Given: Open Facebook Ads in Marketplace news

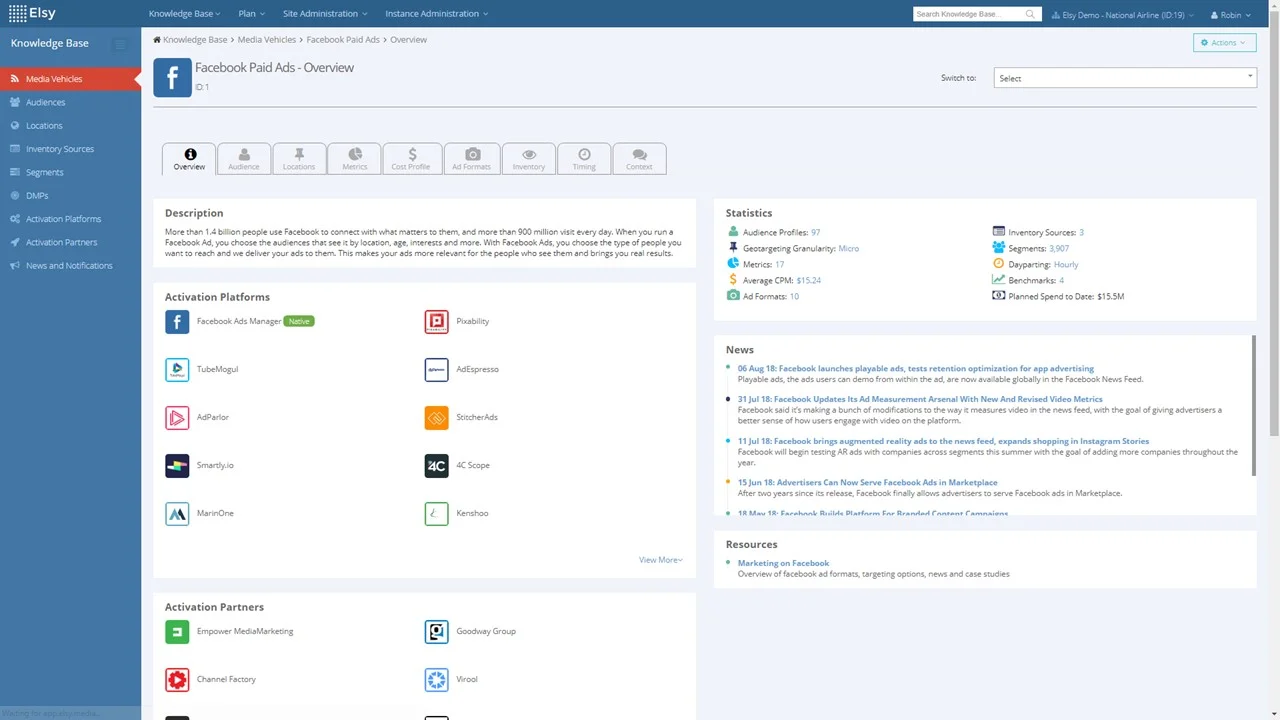Looking at the screenshot, I should tap(867, 482).
